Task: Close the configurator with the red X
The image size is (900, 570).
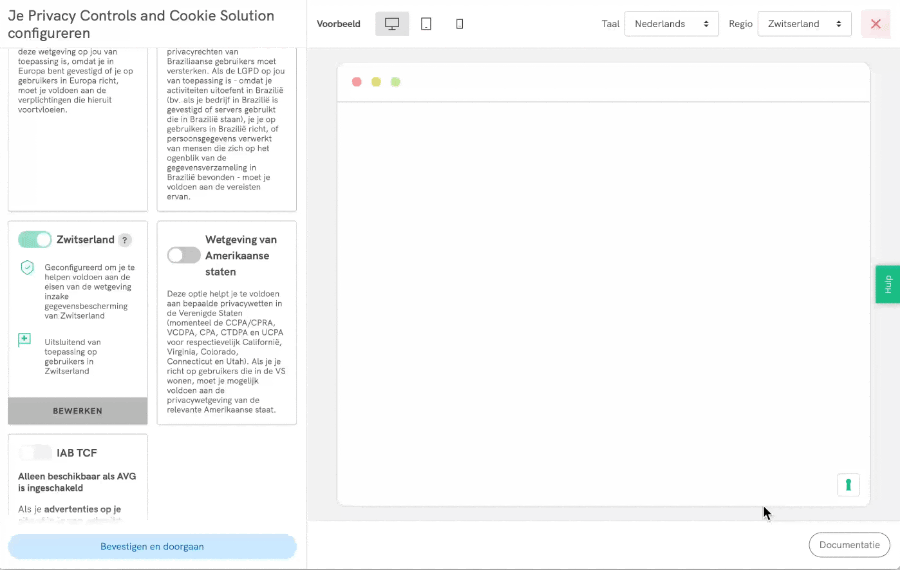Action: 875,24
